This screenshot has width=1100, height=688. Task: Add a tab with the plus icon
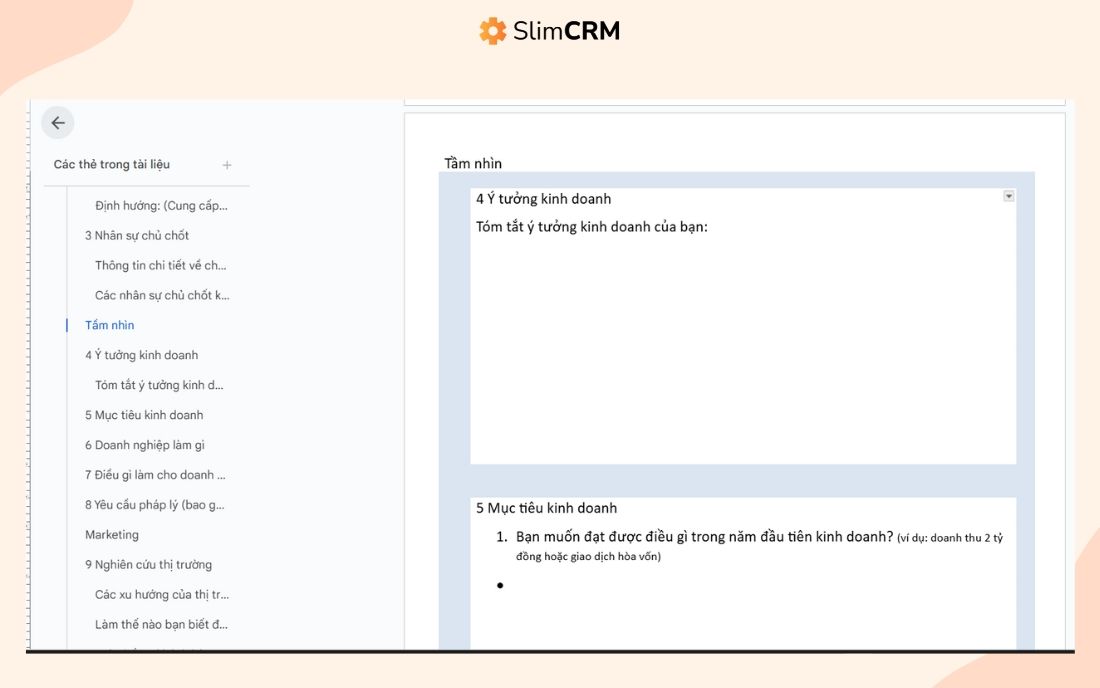tap(227, 165)
